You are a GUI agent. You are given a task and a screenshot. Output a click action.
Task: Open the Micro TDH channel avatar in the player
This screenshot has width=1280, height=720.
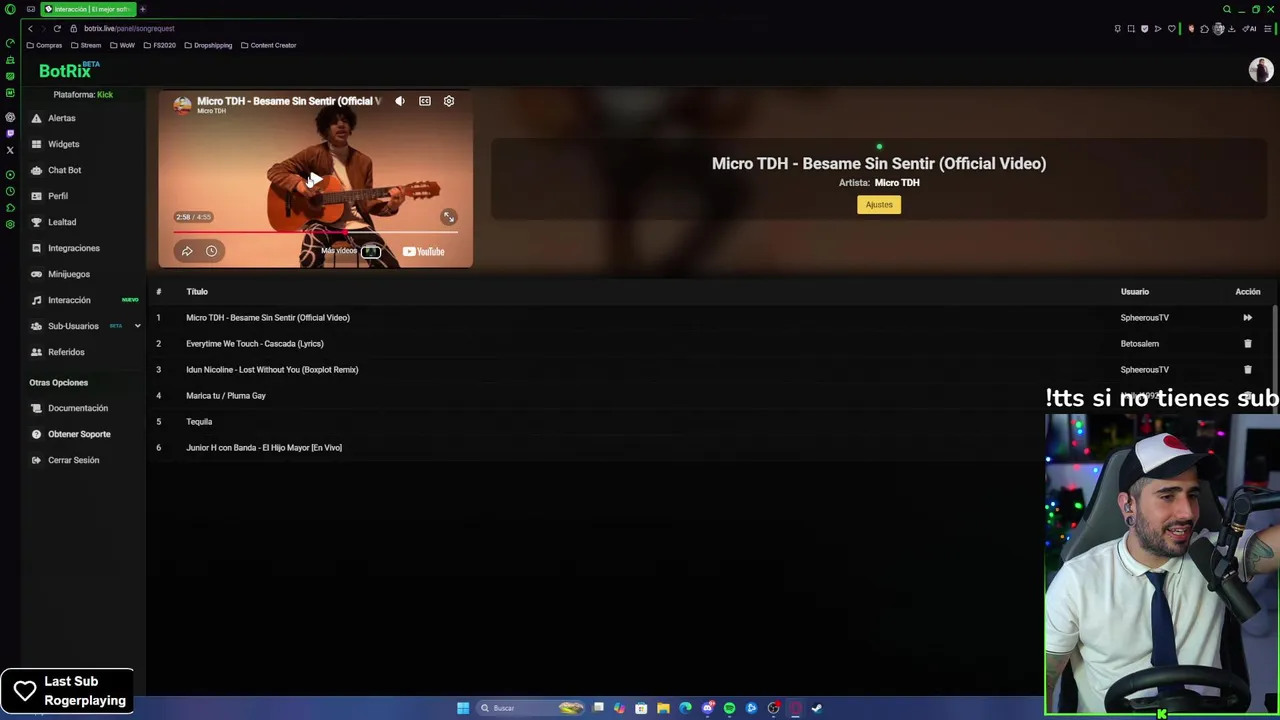(182, 104)
